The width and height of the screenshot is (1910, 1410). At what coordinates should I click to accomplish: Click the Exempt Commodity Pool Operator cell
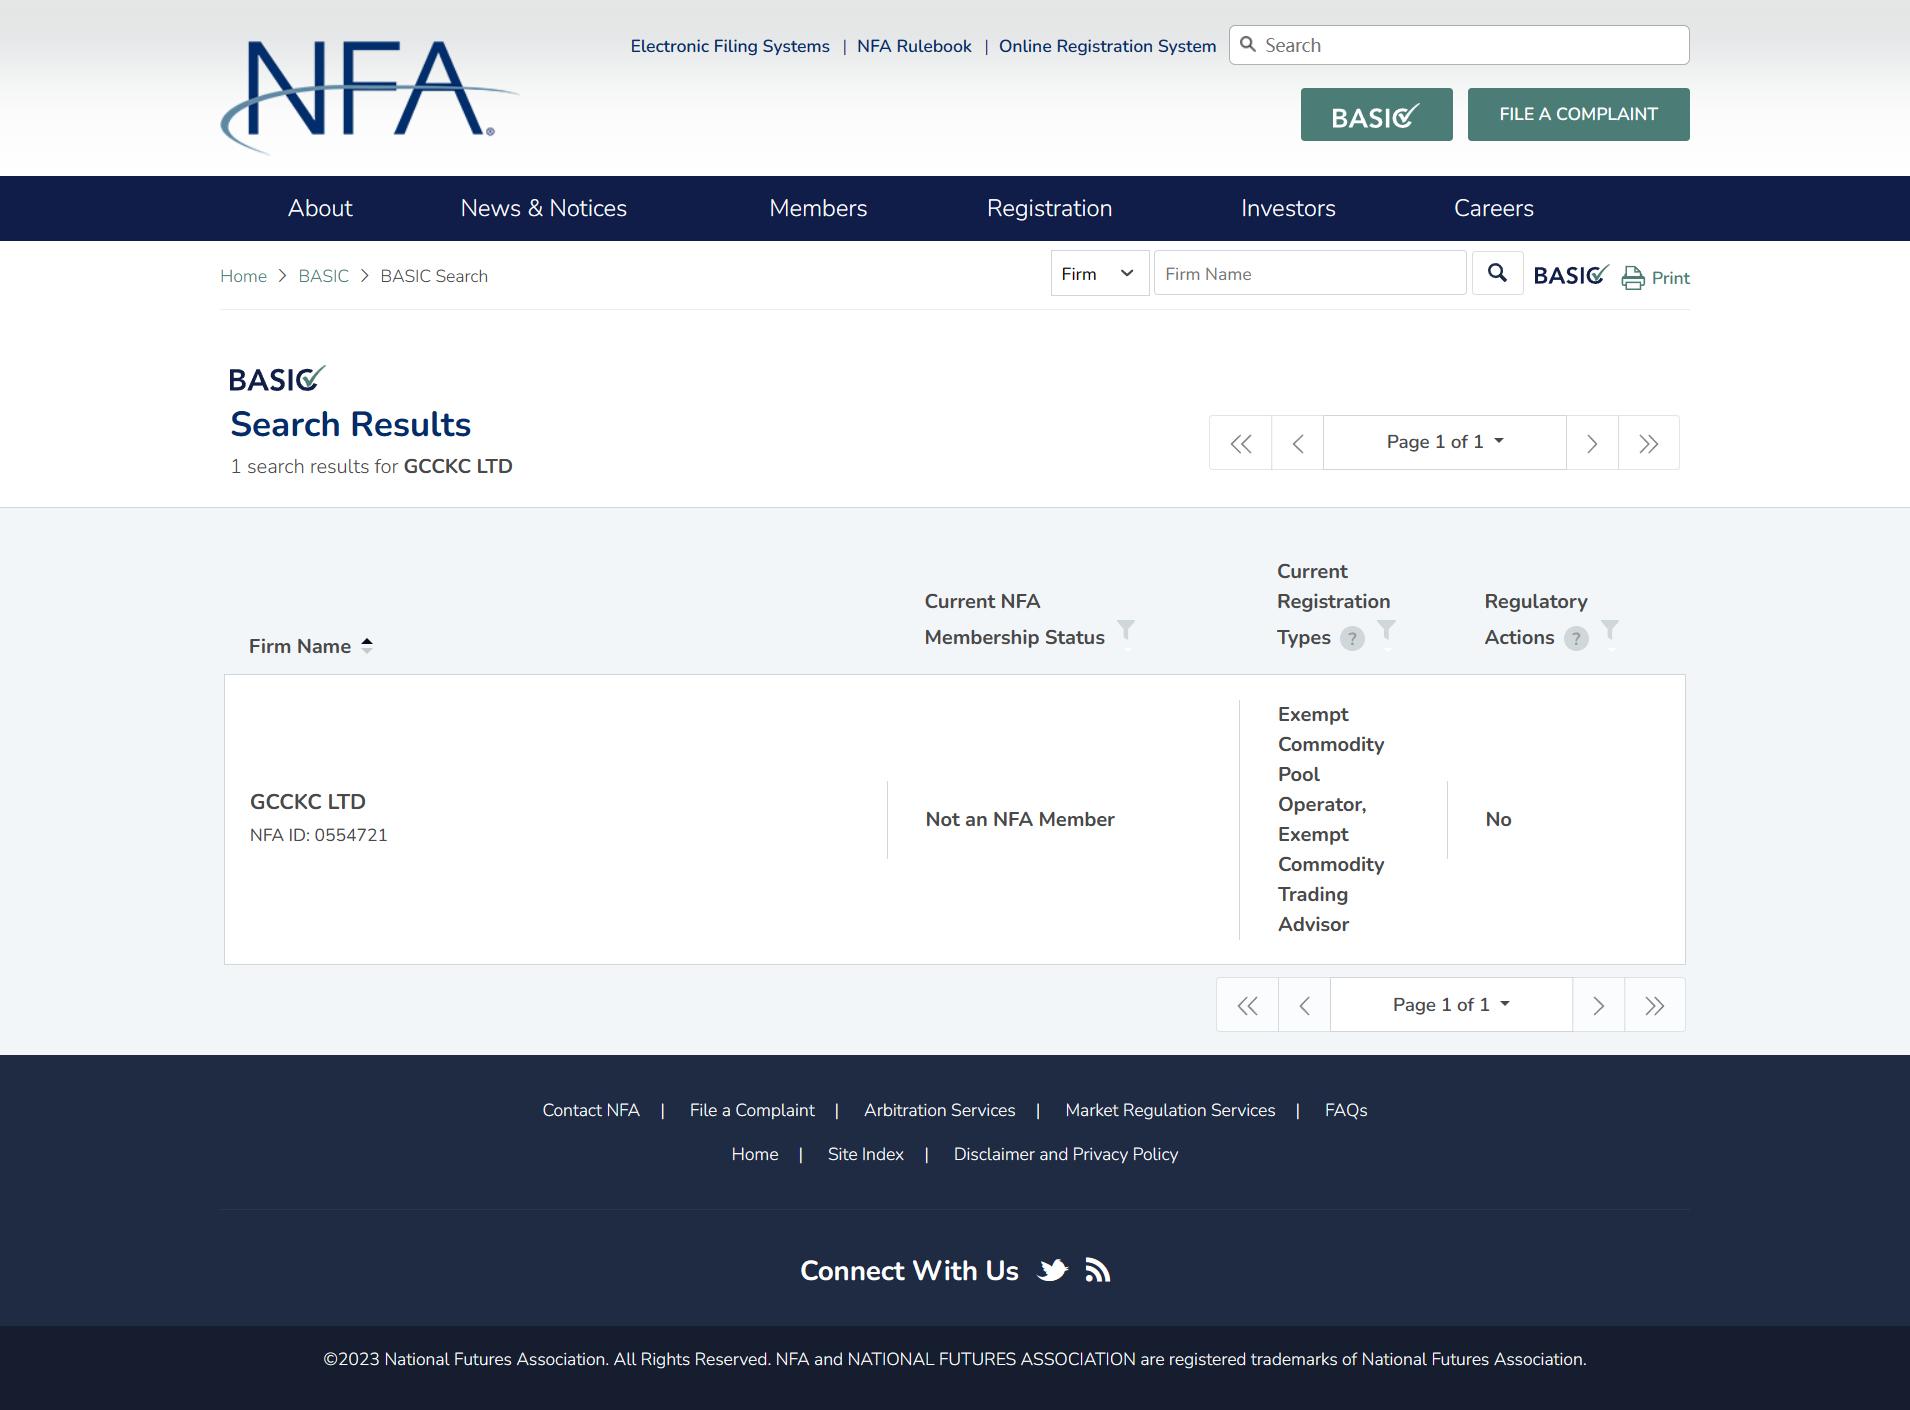pos(1331,819)
